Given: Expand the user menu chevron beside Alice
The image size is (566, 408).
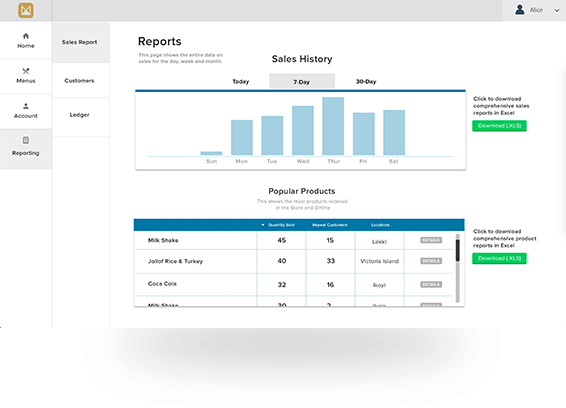Looking at the screenshot, I should click(556, 10).
